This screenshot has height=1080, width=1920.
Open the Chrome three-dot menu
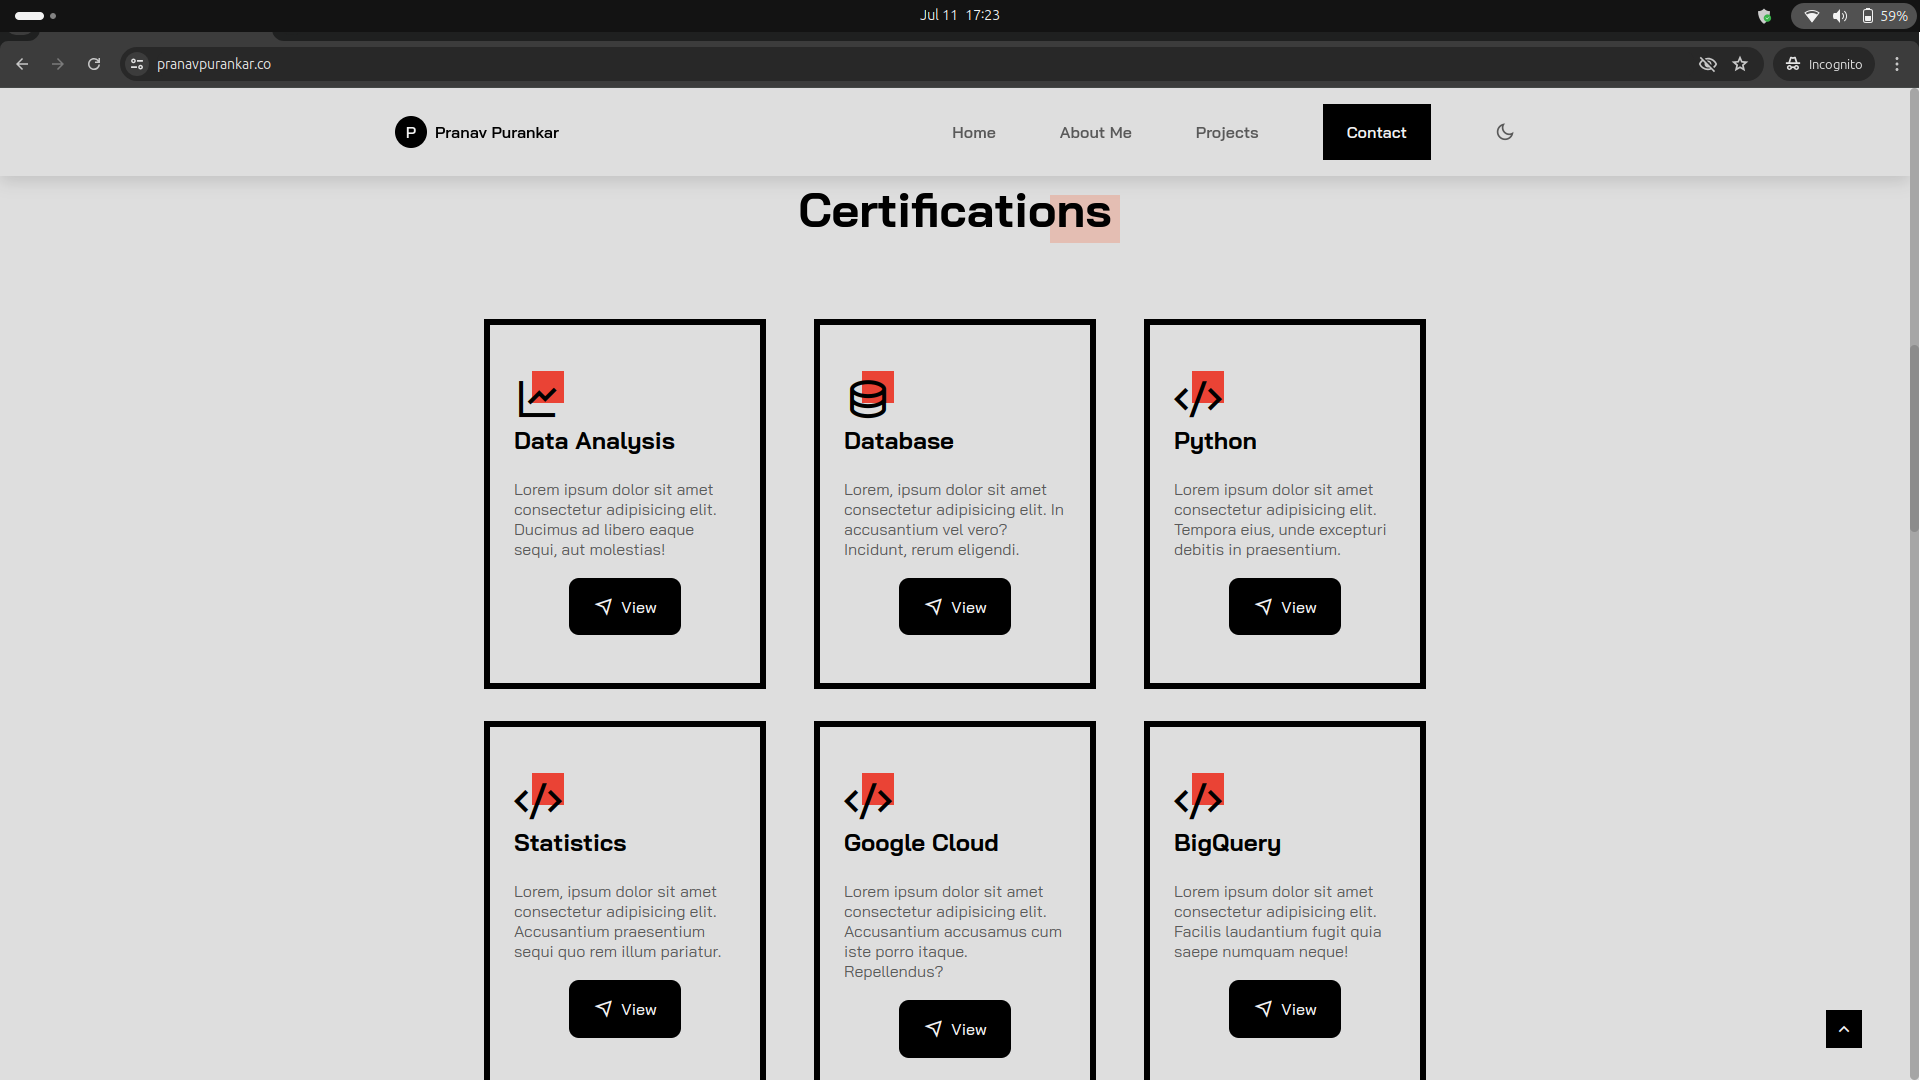[1898, 63]
